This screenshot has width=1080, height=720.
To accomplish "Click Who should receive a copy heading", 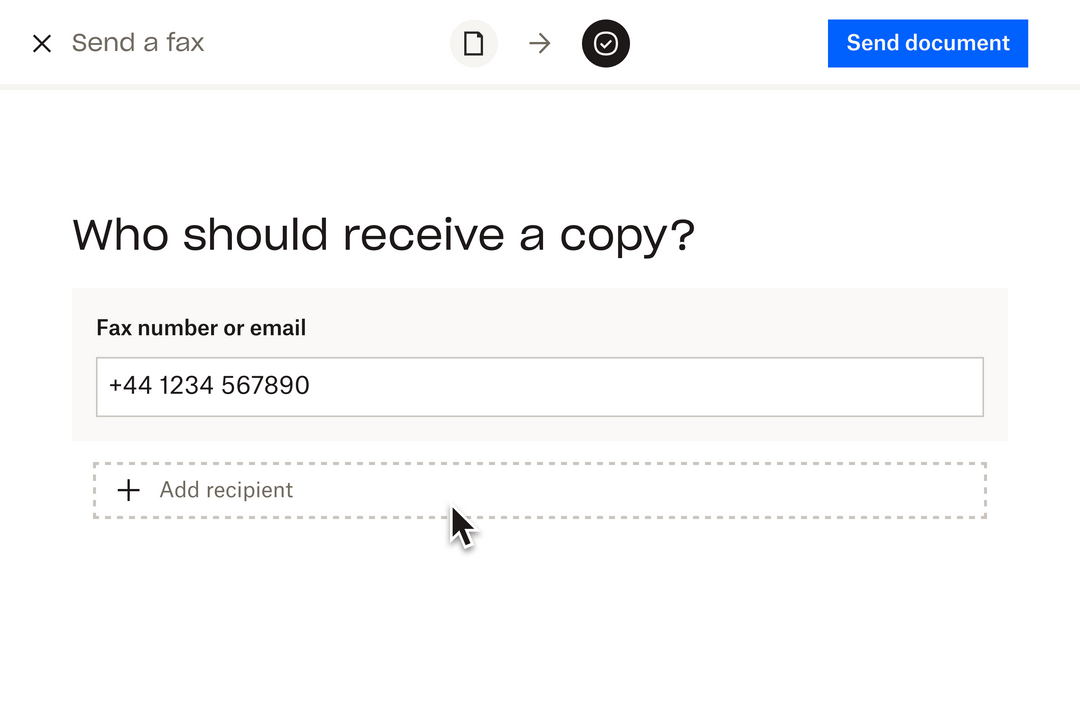I will (383, 234).
